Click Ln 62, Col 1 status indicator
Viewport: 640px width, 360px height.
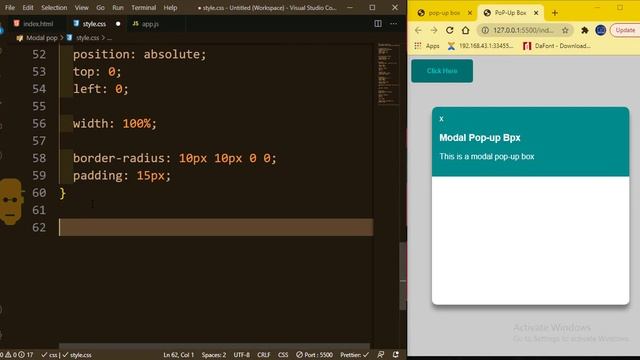click(178, 355)
